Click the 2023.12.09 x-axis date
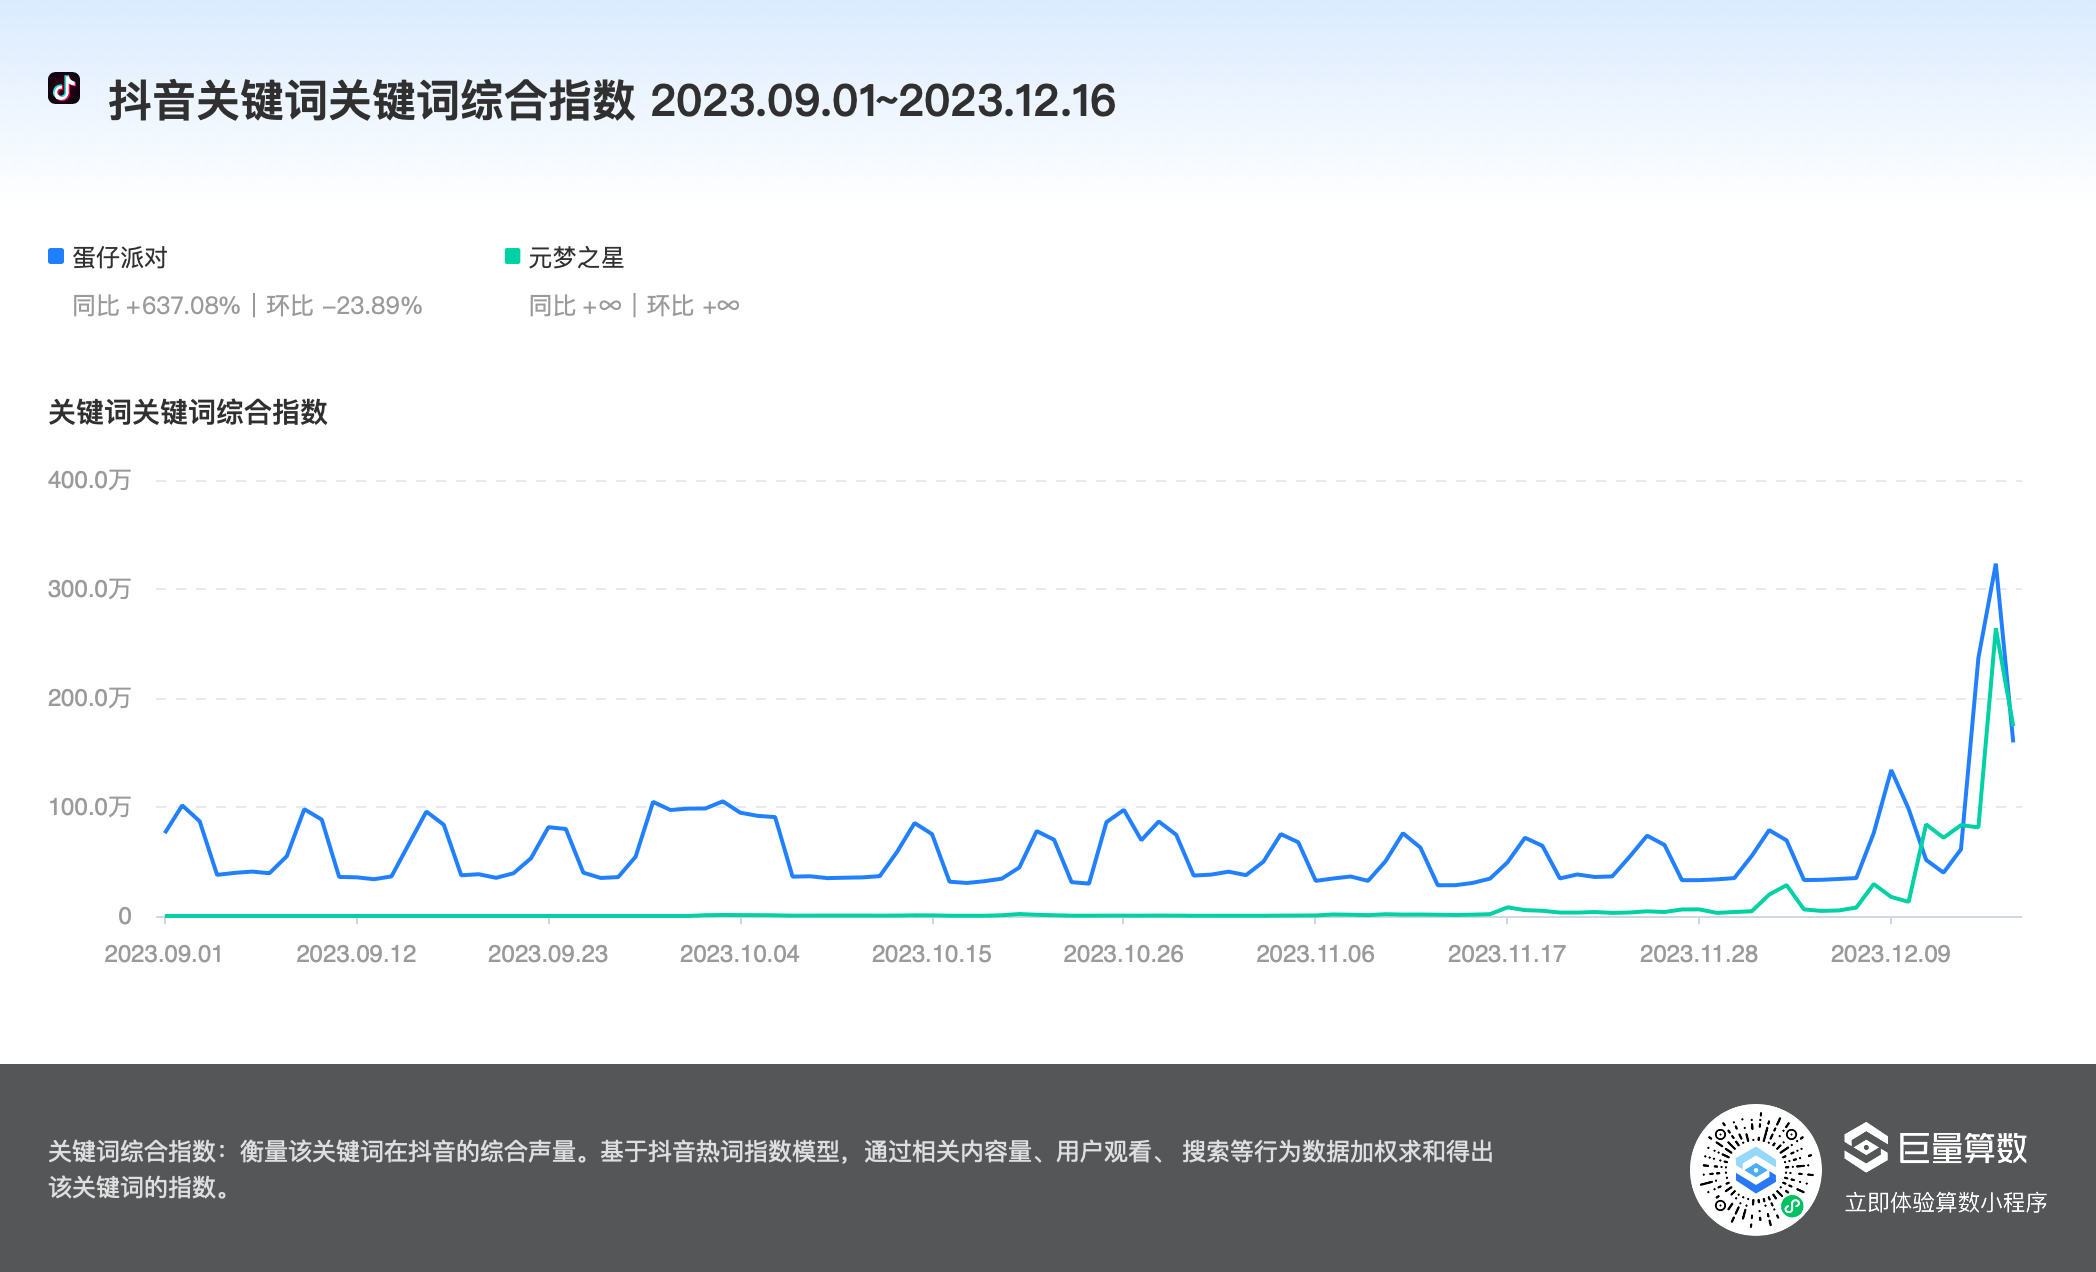2096x1272 pixels. 1891,954
